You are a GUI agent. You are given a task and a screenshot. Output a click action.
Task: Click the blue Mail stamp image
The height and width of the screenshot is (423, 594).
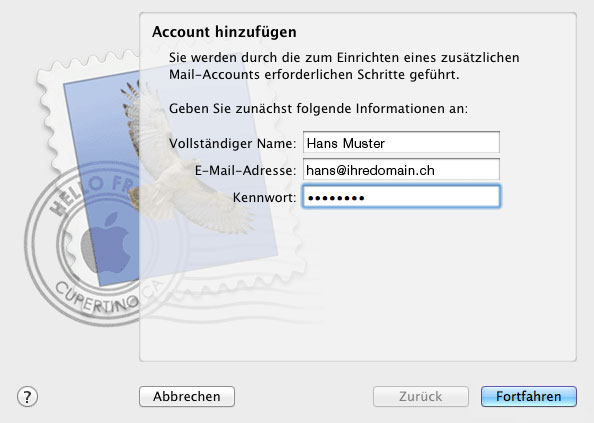(x=170, y=170)
